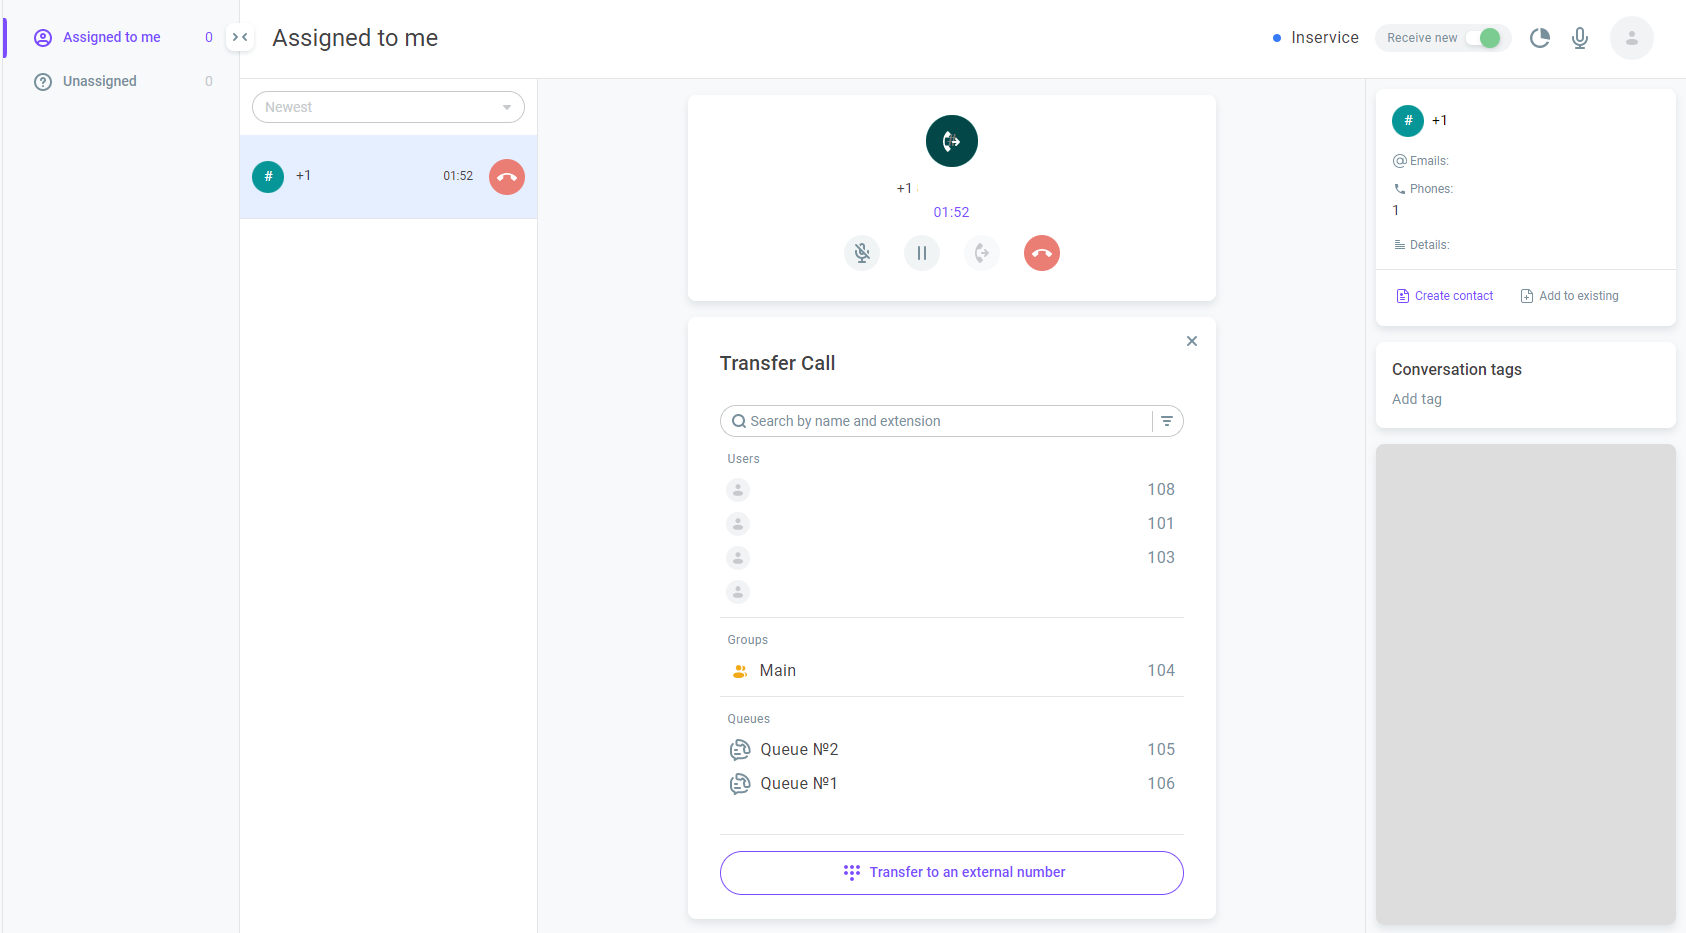Open the user profile avatar menu

tap(1632, 38)
